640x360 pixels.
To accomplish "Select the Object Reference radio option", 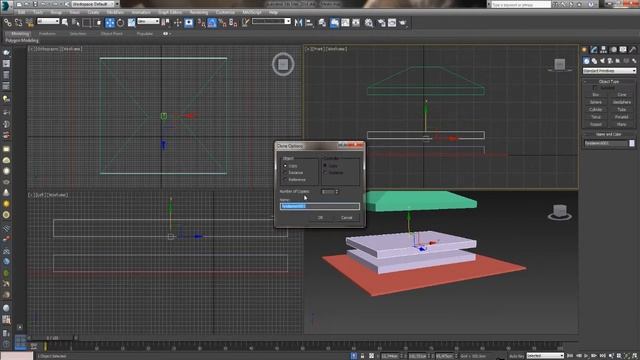I will 285,180.
